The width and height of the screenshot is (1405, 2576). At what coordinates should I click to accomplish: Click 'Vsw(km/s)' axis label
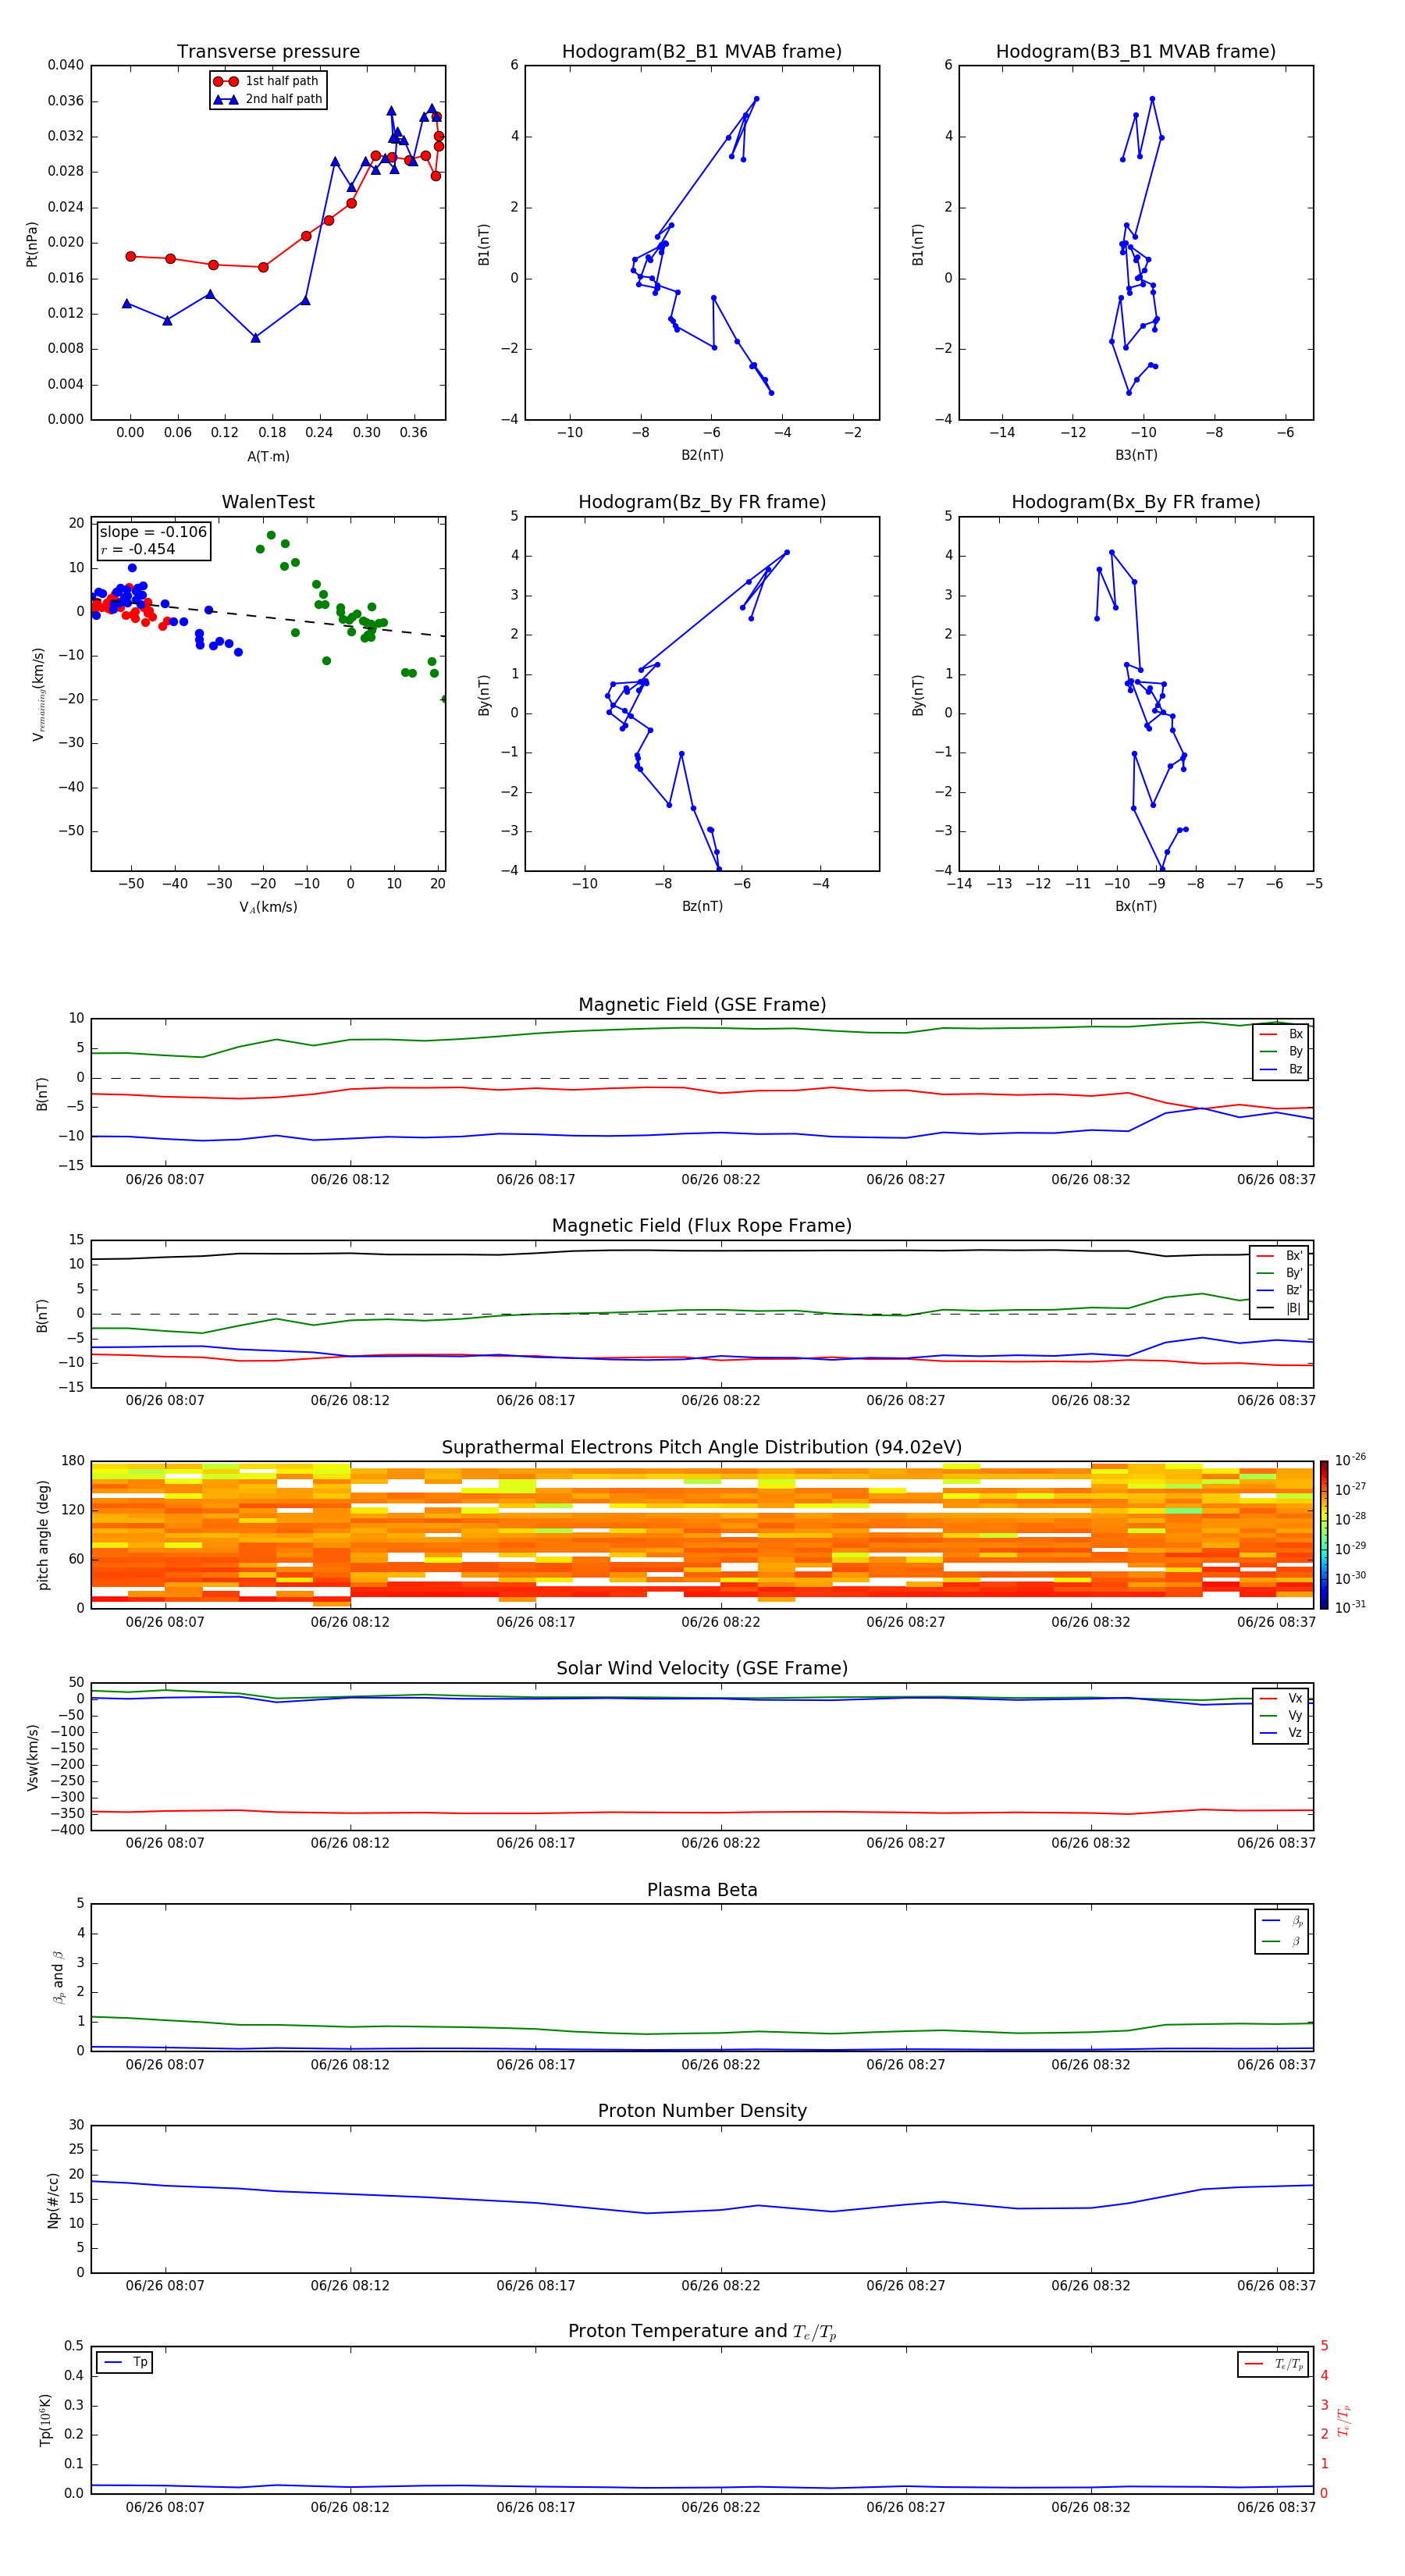[32, 1757]
